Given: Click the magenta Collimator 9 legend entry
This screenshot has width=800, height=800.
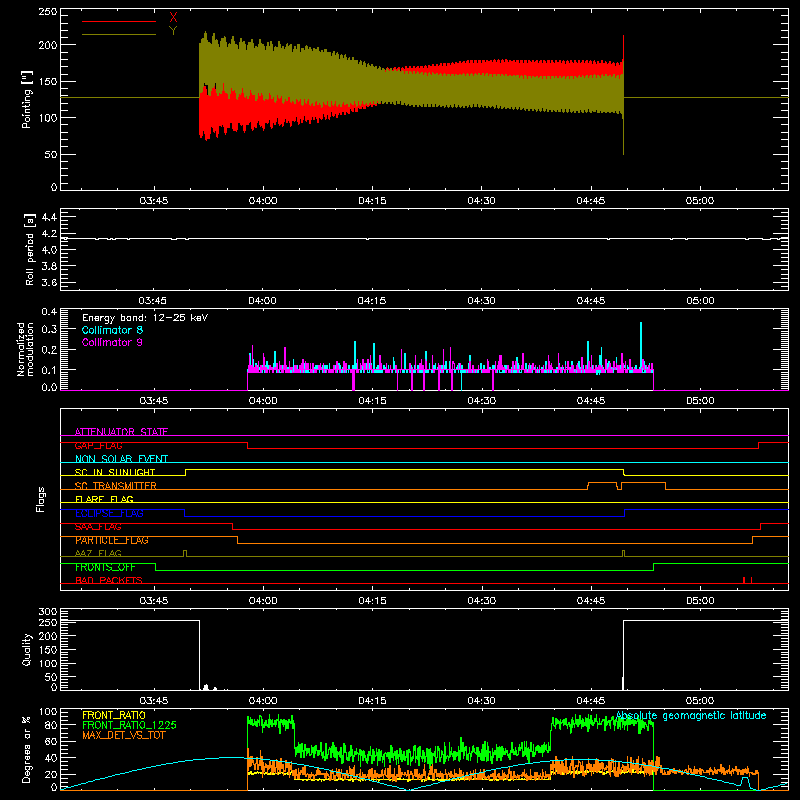Looking at the screenshot, I should tap(112, 342).
